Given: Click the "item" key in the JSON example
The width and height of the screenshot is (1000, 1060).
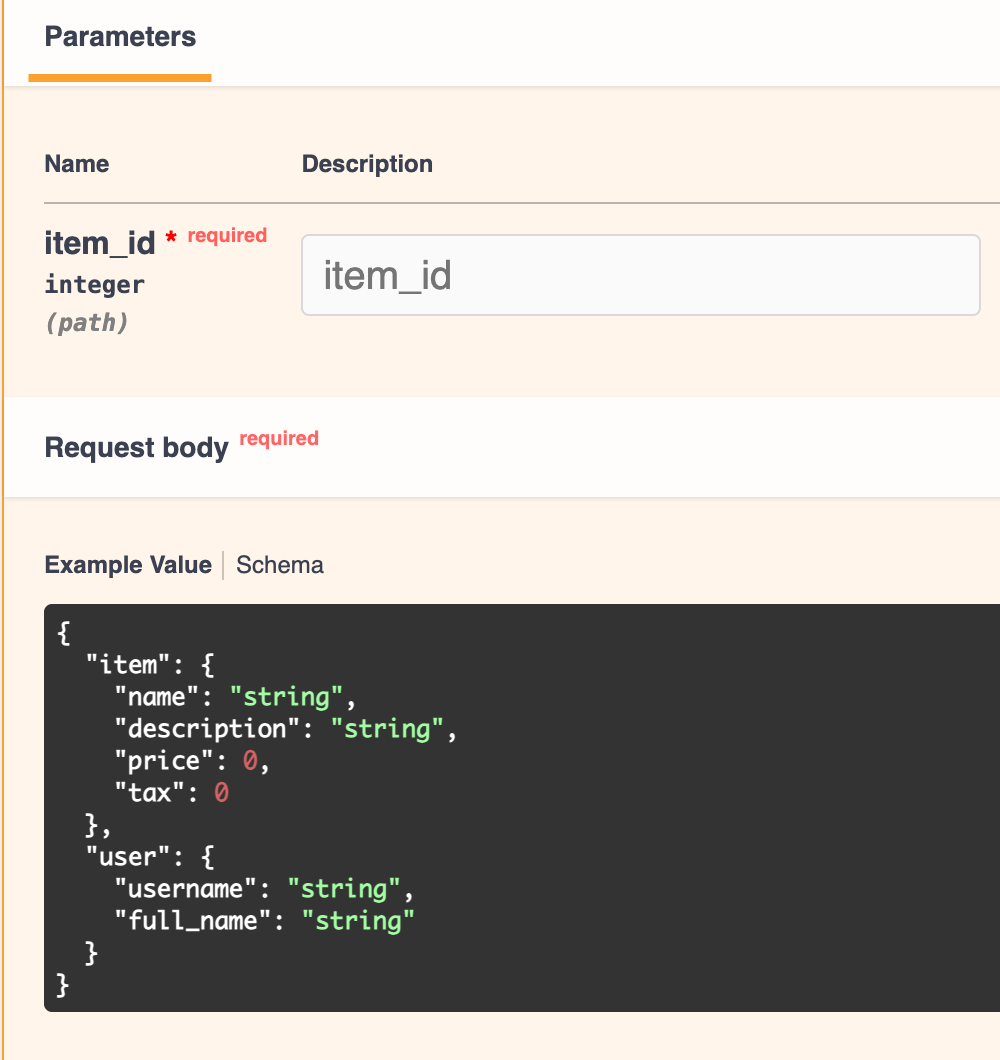Looking at the screenshot, I should 122,664.
